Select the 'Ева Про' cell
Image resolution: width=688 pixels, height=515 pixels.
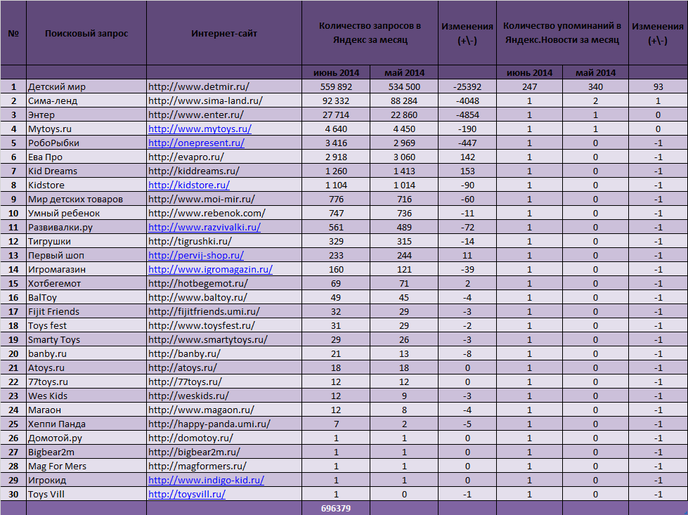[86, 157]
